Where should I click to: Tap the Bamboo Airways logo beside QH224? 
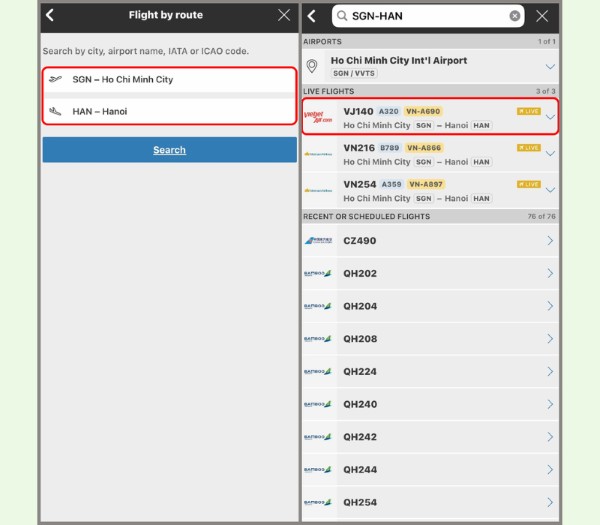pyautogui.click(x=318, y=372)
